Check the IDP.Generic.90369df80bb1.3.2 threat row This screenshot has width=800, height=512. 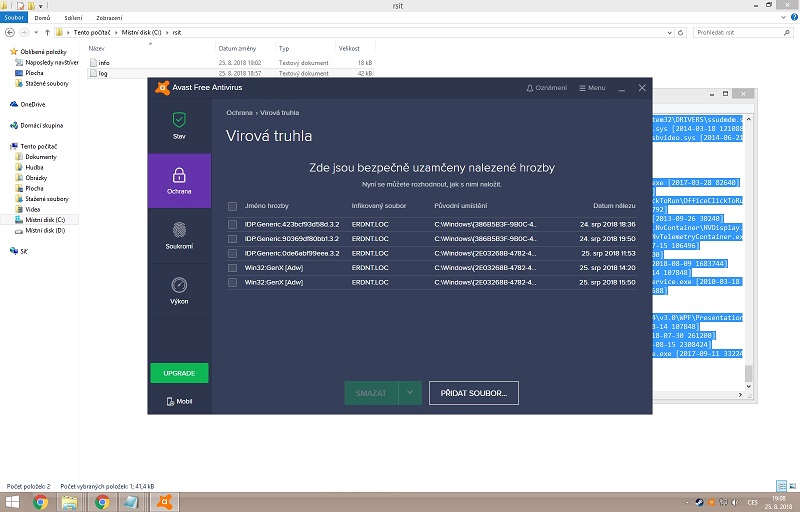233,239
